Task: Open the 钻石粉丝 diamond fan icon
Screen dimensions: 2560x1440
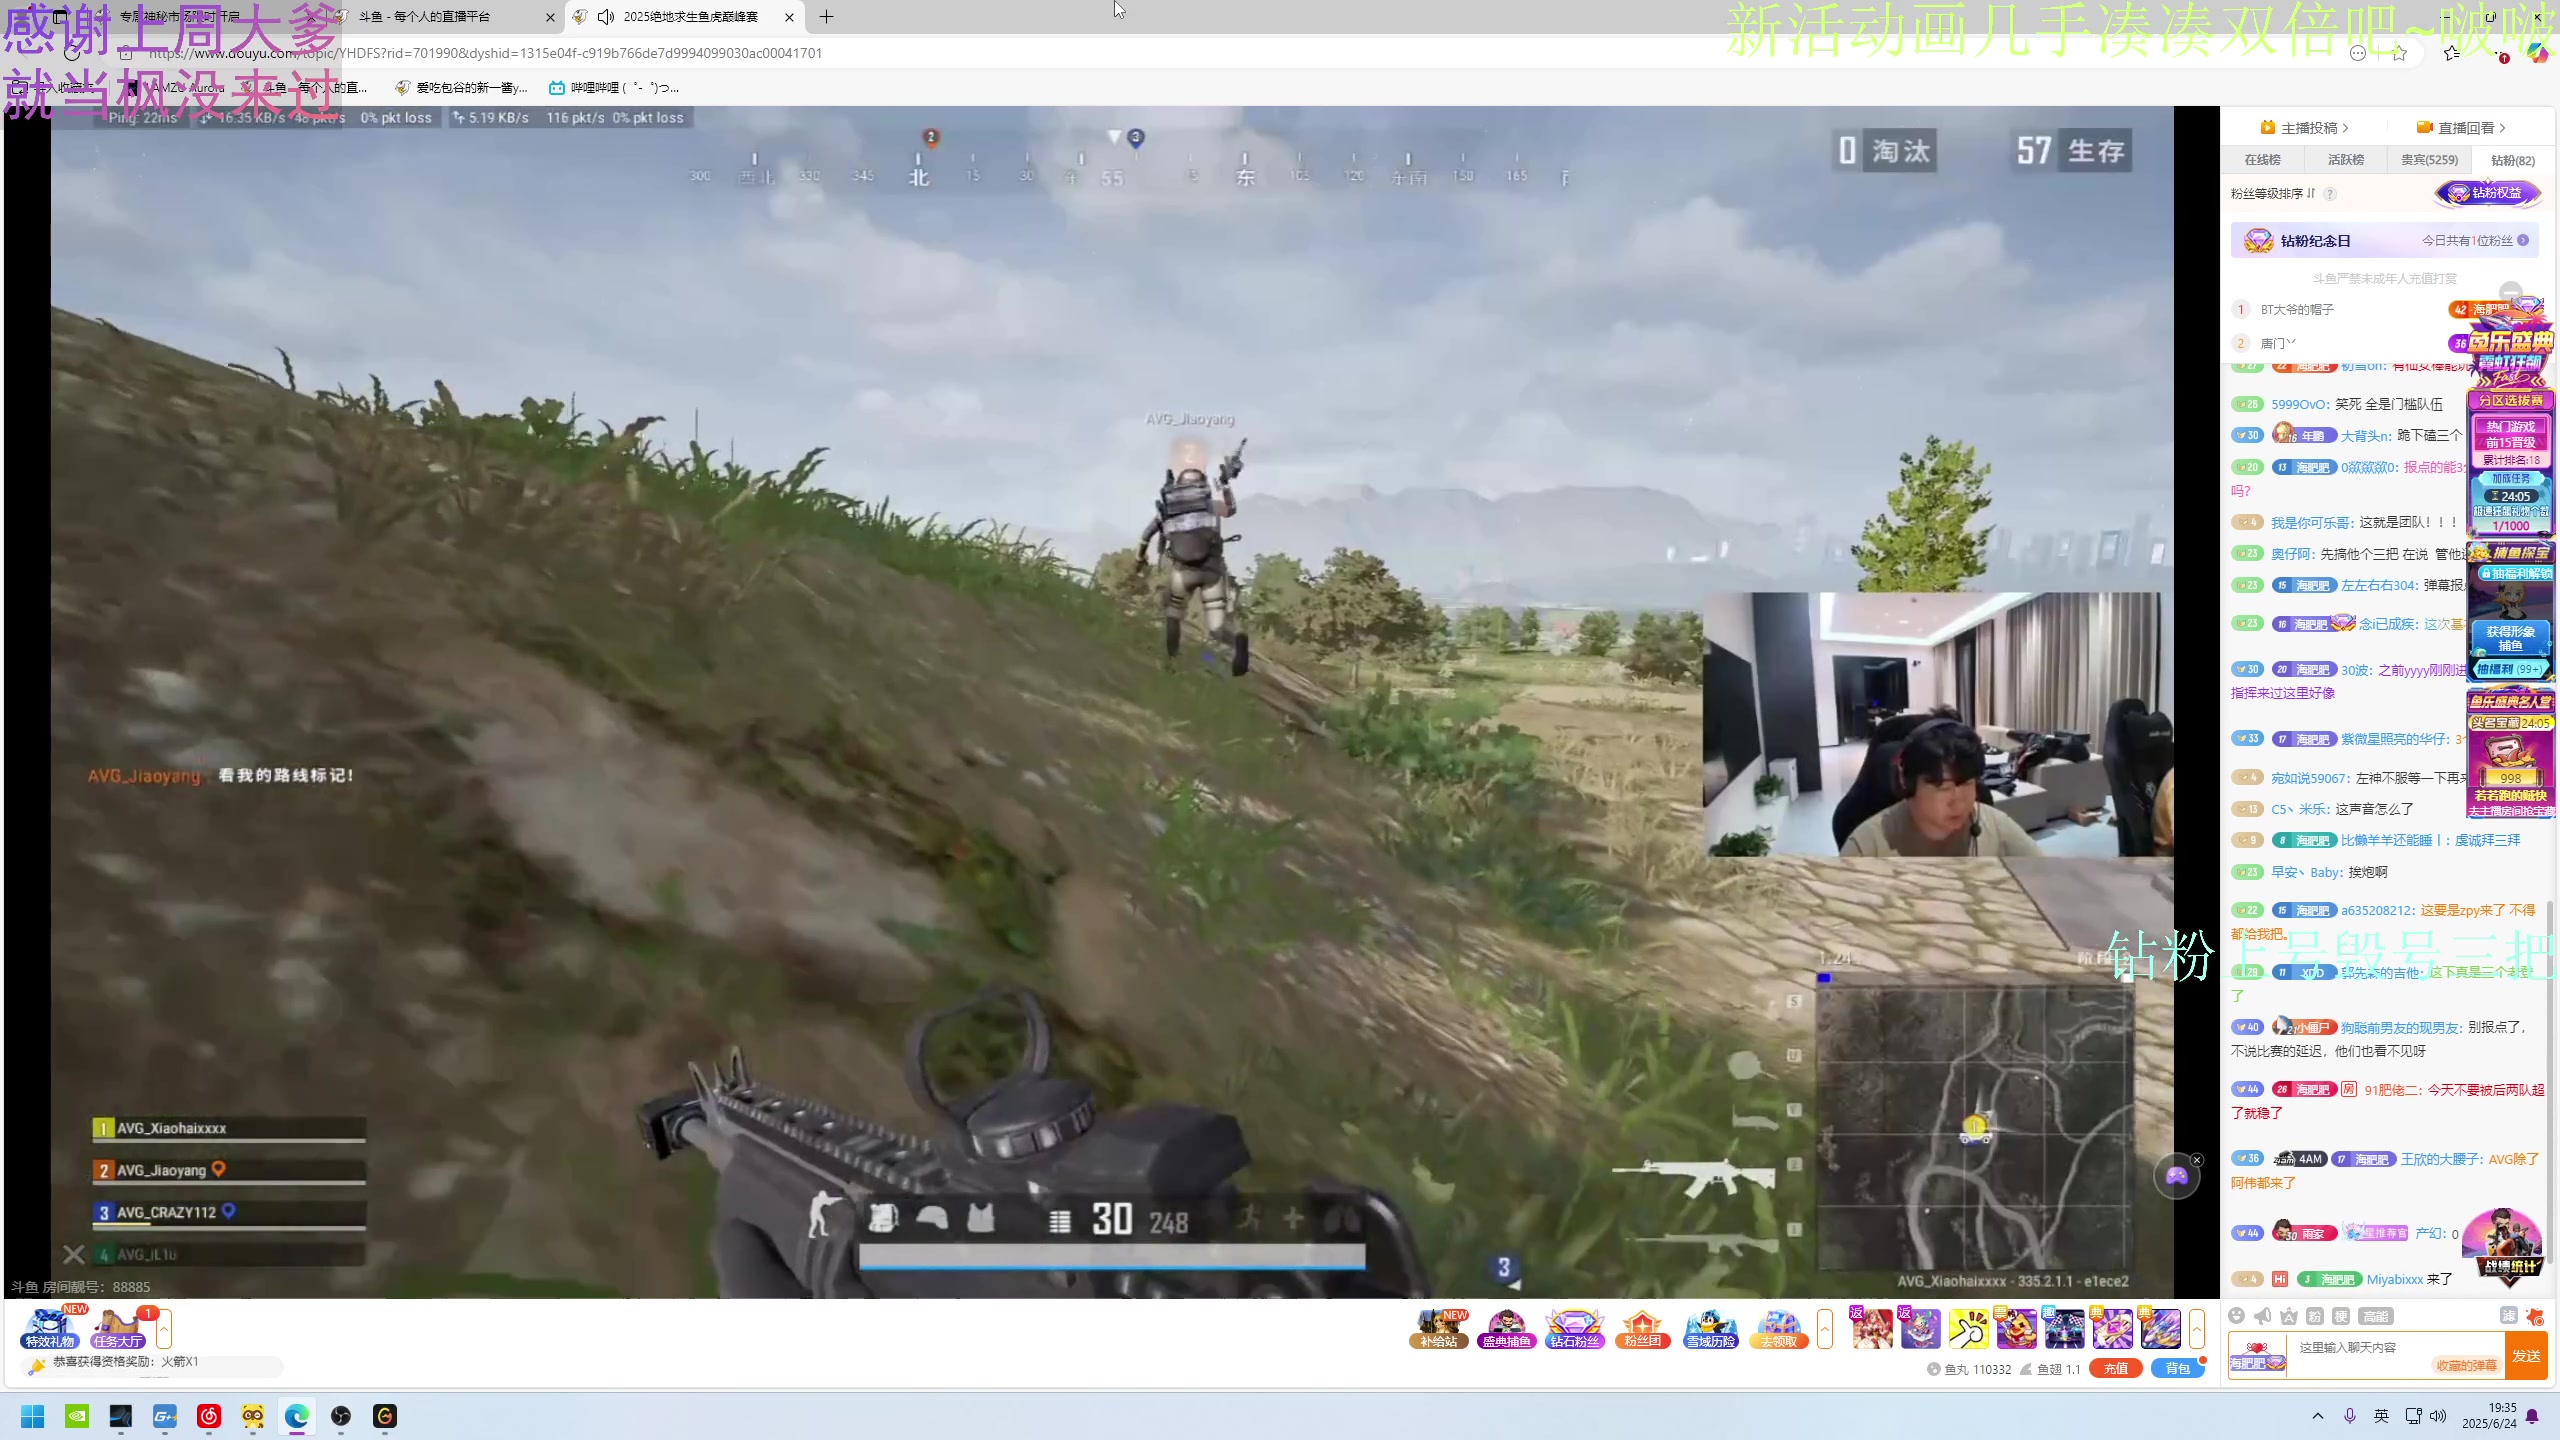Action: pos(1574,1329)
